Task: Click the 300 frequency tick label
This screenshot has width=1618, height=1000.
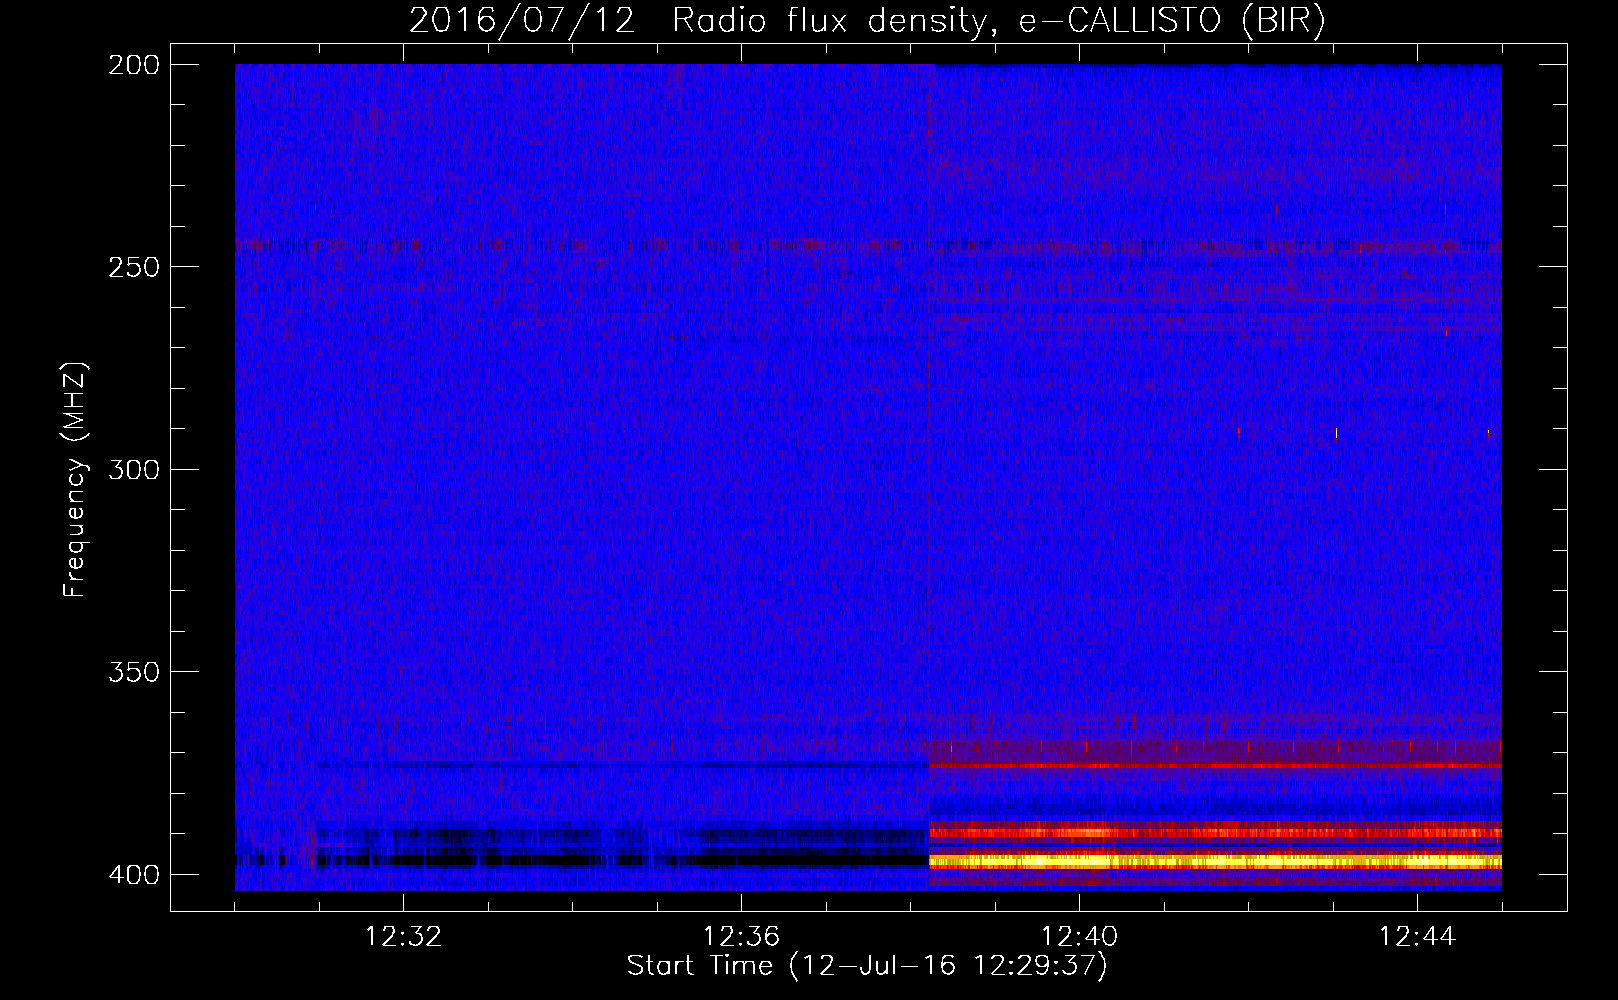Action: (x=134, y=470)
